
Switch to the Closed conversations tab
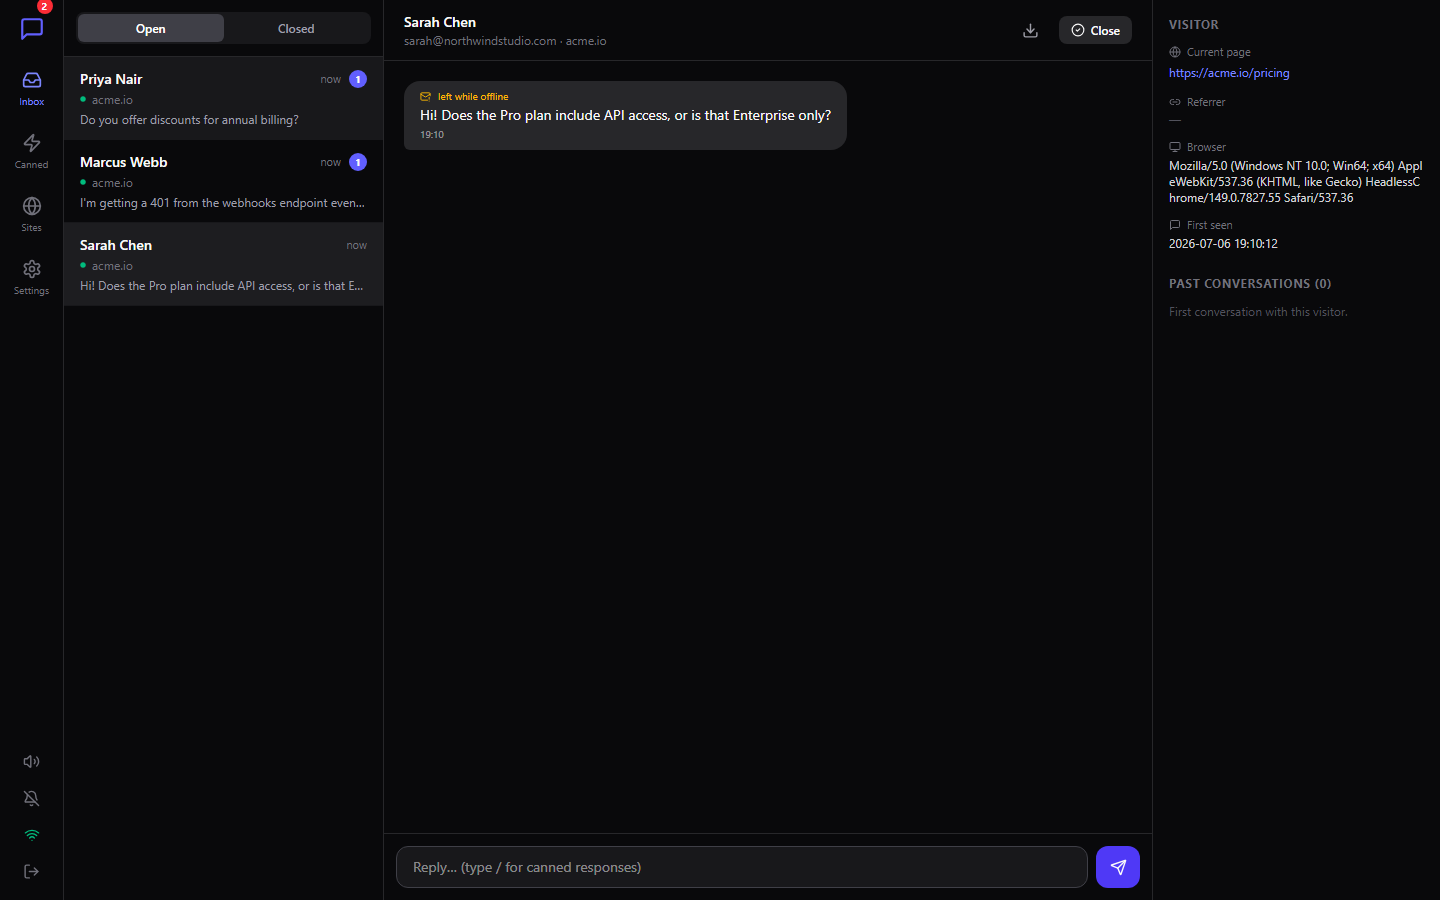[296, 28]
